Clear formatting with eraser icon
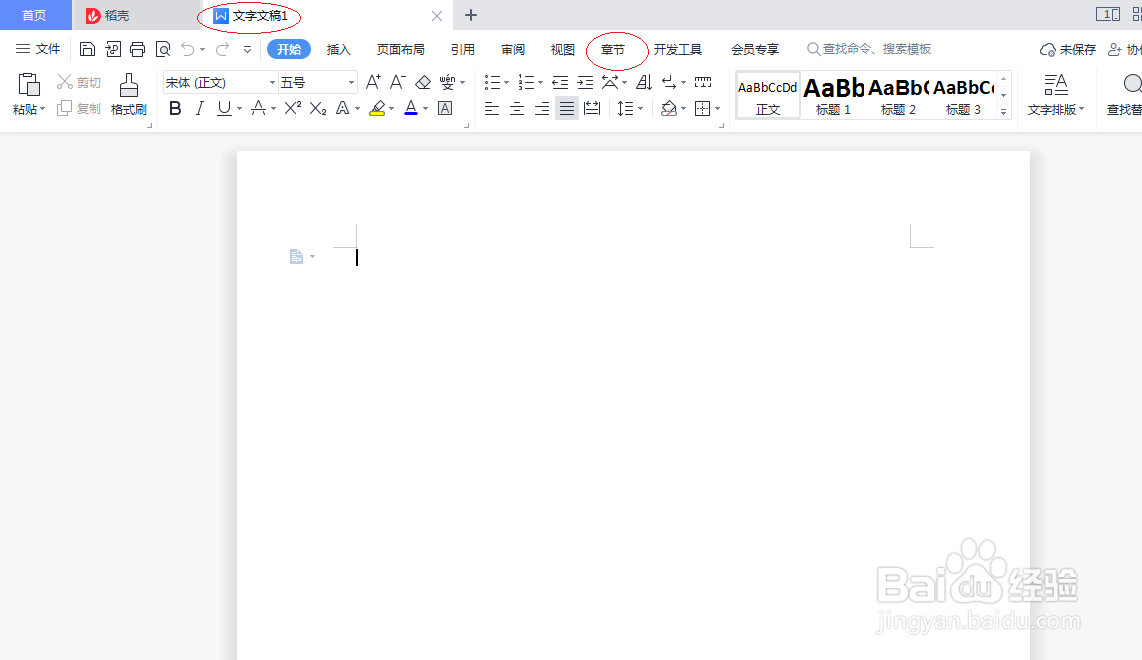 [423, 82]
